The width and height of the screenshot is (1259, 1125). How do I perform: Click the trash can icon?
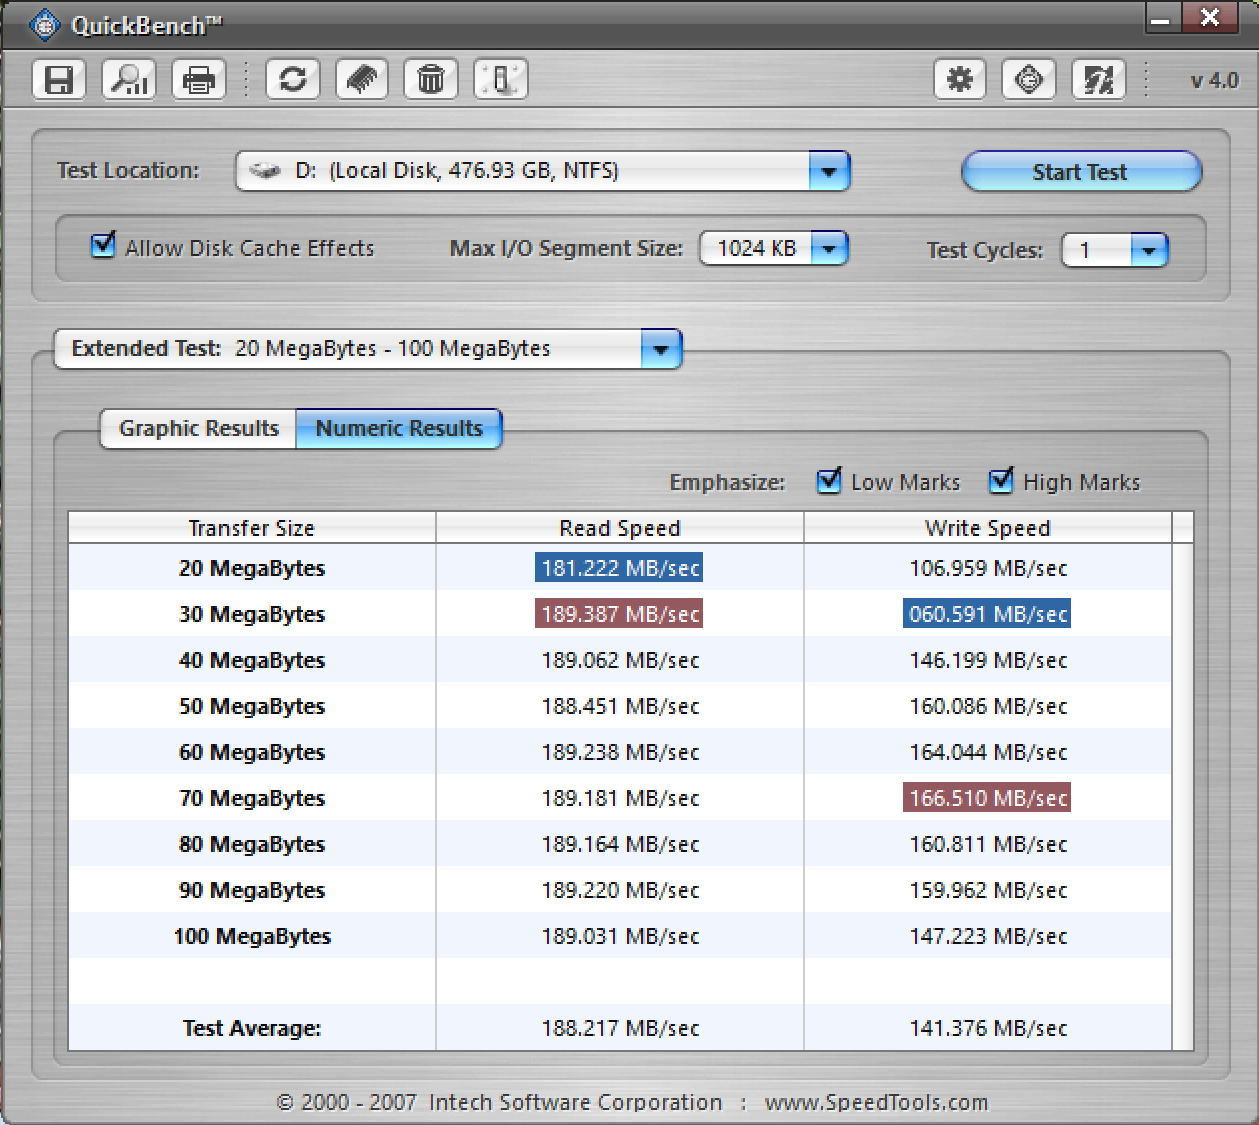431,79
